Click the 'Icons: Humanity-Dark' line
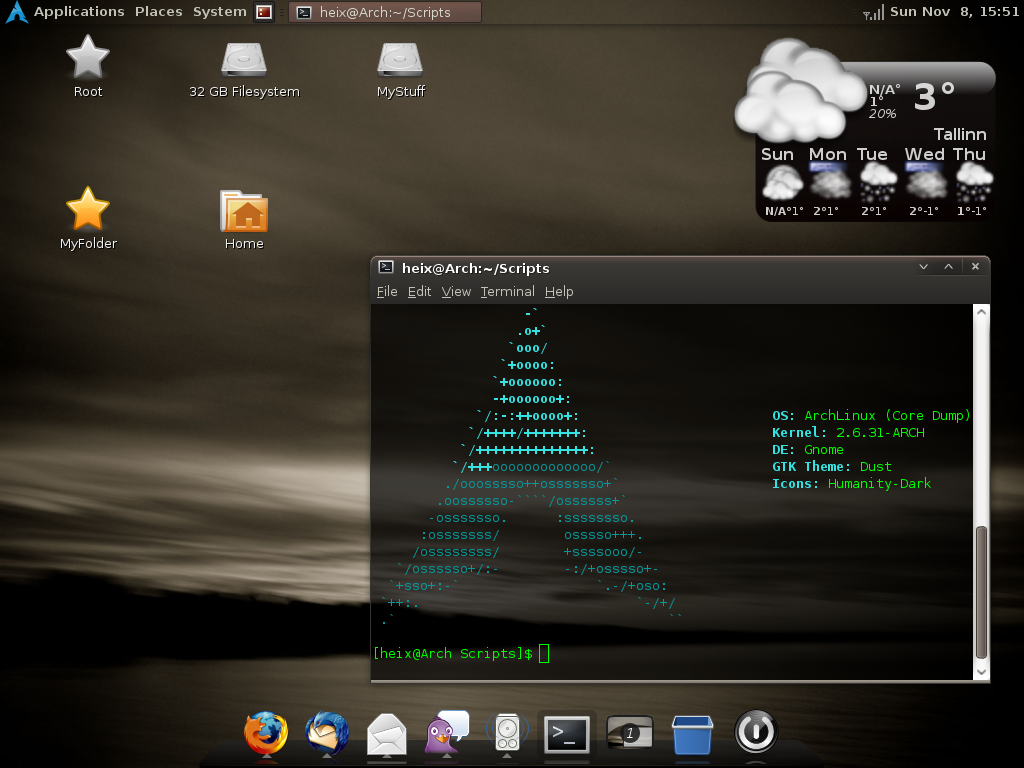Image resolution: width=1024 pixels, height=768 pixels. [852, 483]
